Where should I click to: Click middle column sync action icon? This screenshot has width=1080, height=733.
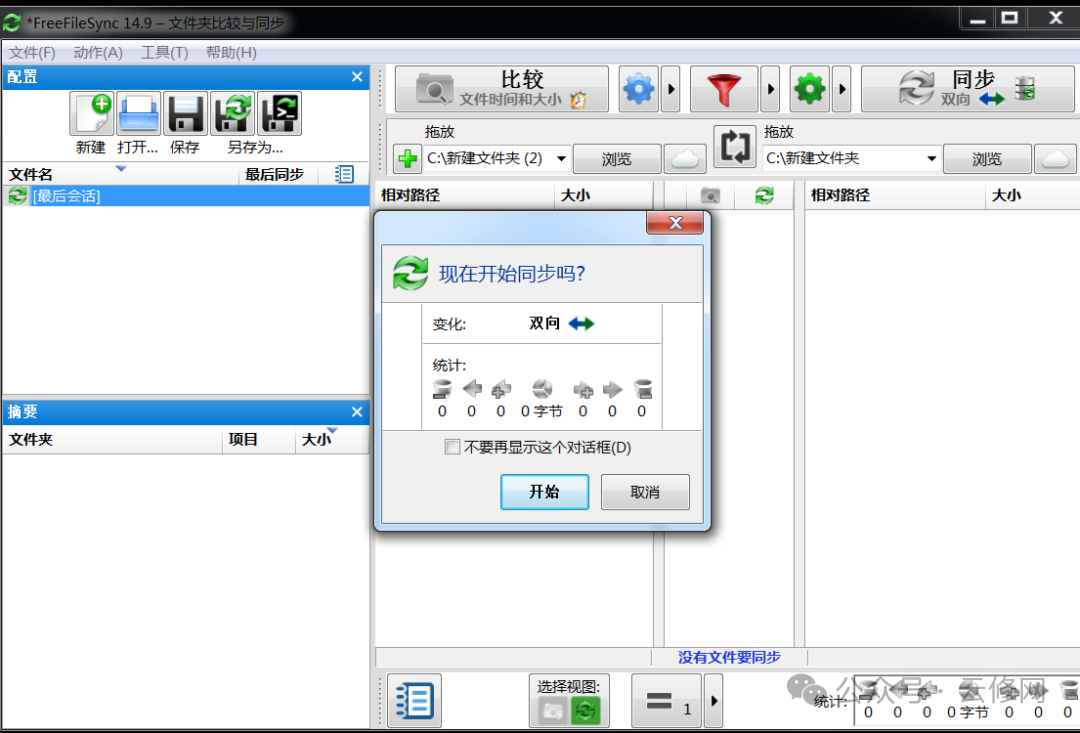pos(764,196)
